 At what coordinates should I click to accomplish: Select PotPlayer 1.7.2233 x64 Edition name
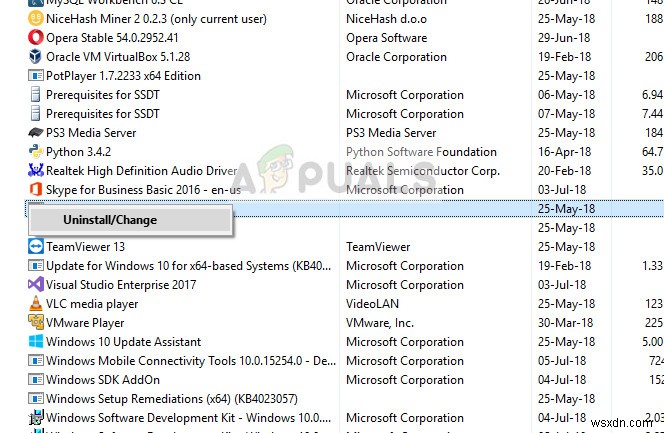click(123, 76)
